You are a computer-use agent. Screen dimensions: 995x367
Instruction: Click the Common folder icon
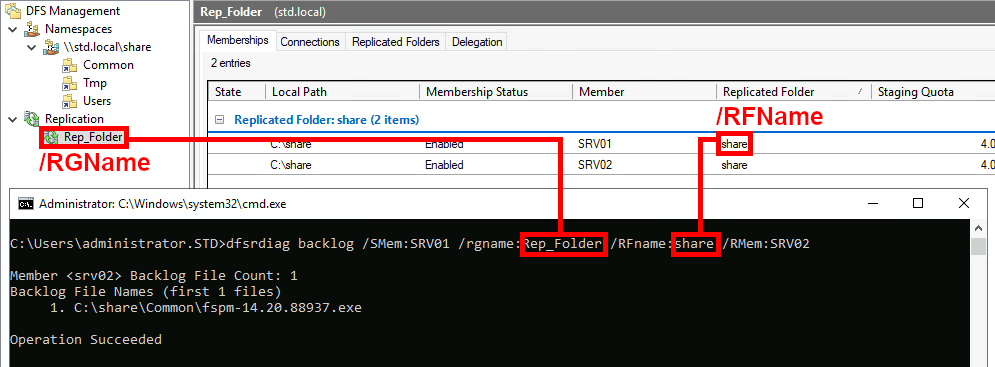[69, 65]
